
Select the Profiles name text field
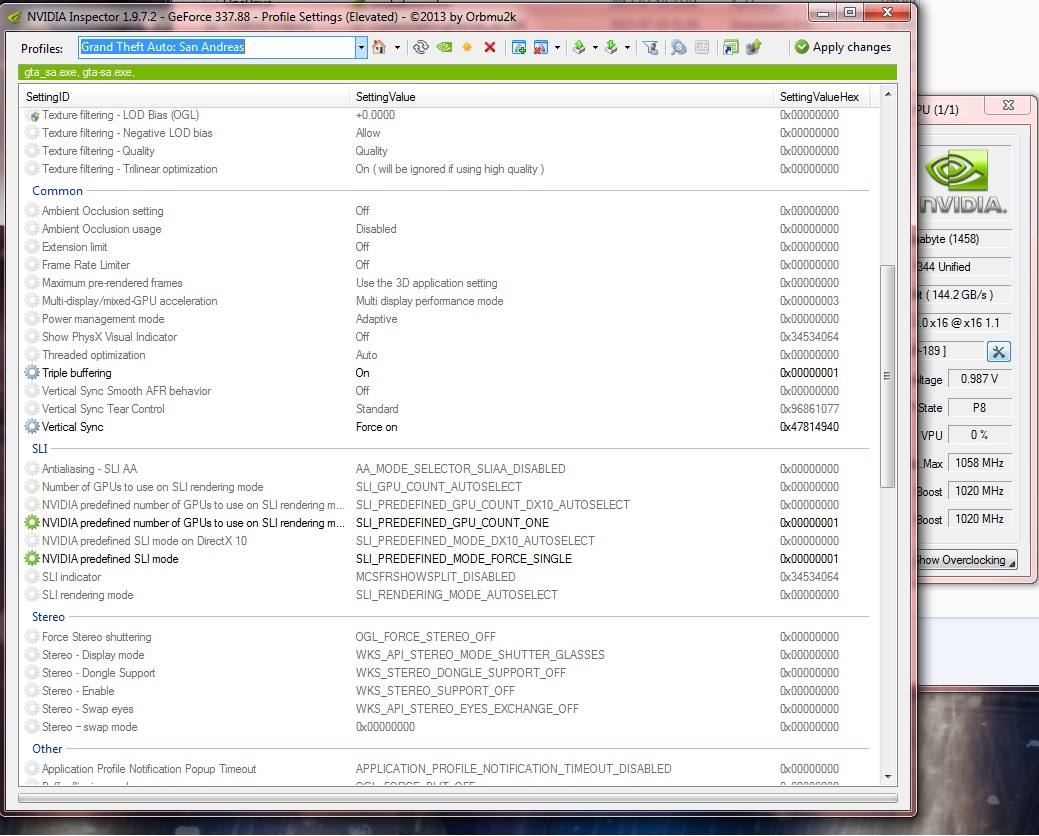point(217,47)
